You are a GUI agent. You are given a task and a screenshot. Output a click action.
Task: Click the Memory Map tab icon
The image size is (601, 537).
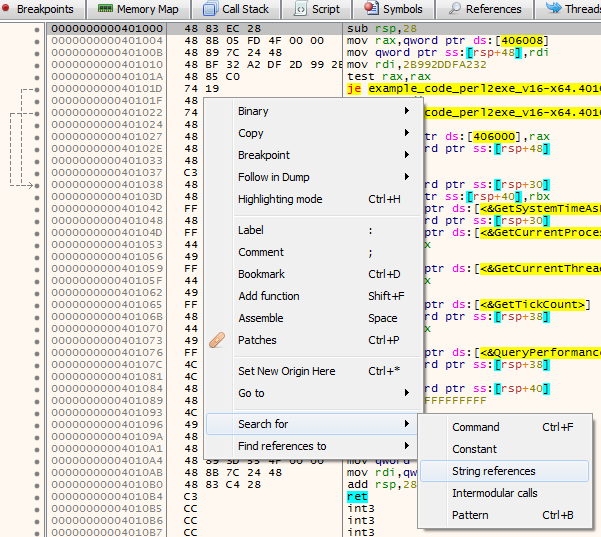(105, 9)
